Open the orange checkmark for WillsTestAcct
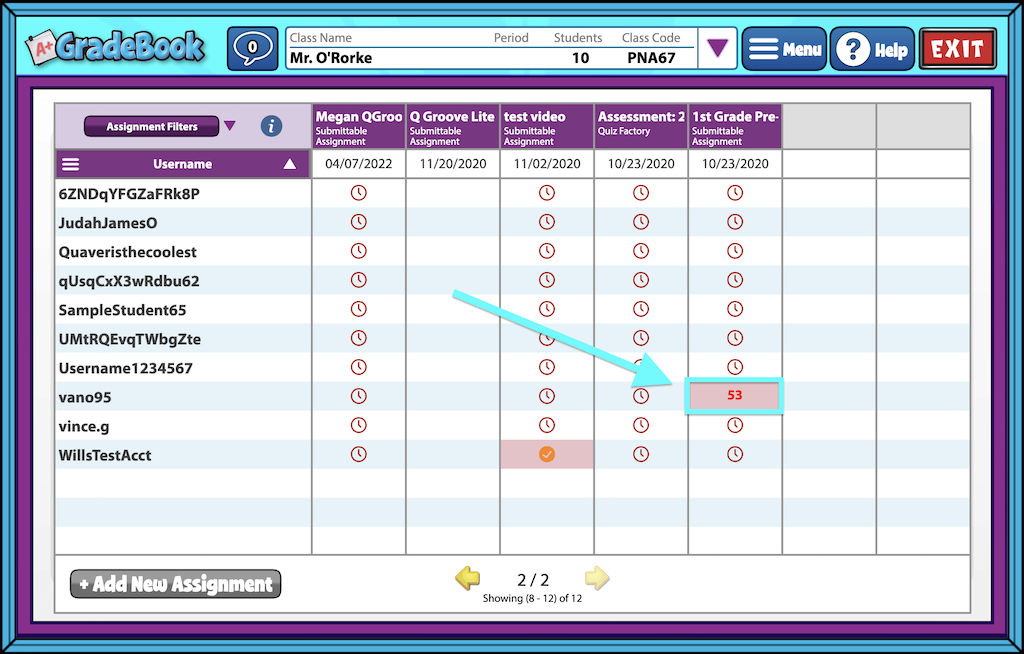 547,454
